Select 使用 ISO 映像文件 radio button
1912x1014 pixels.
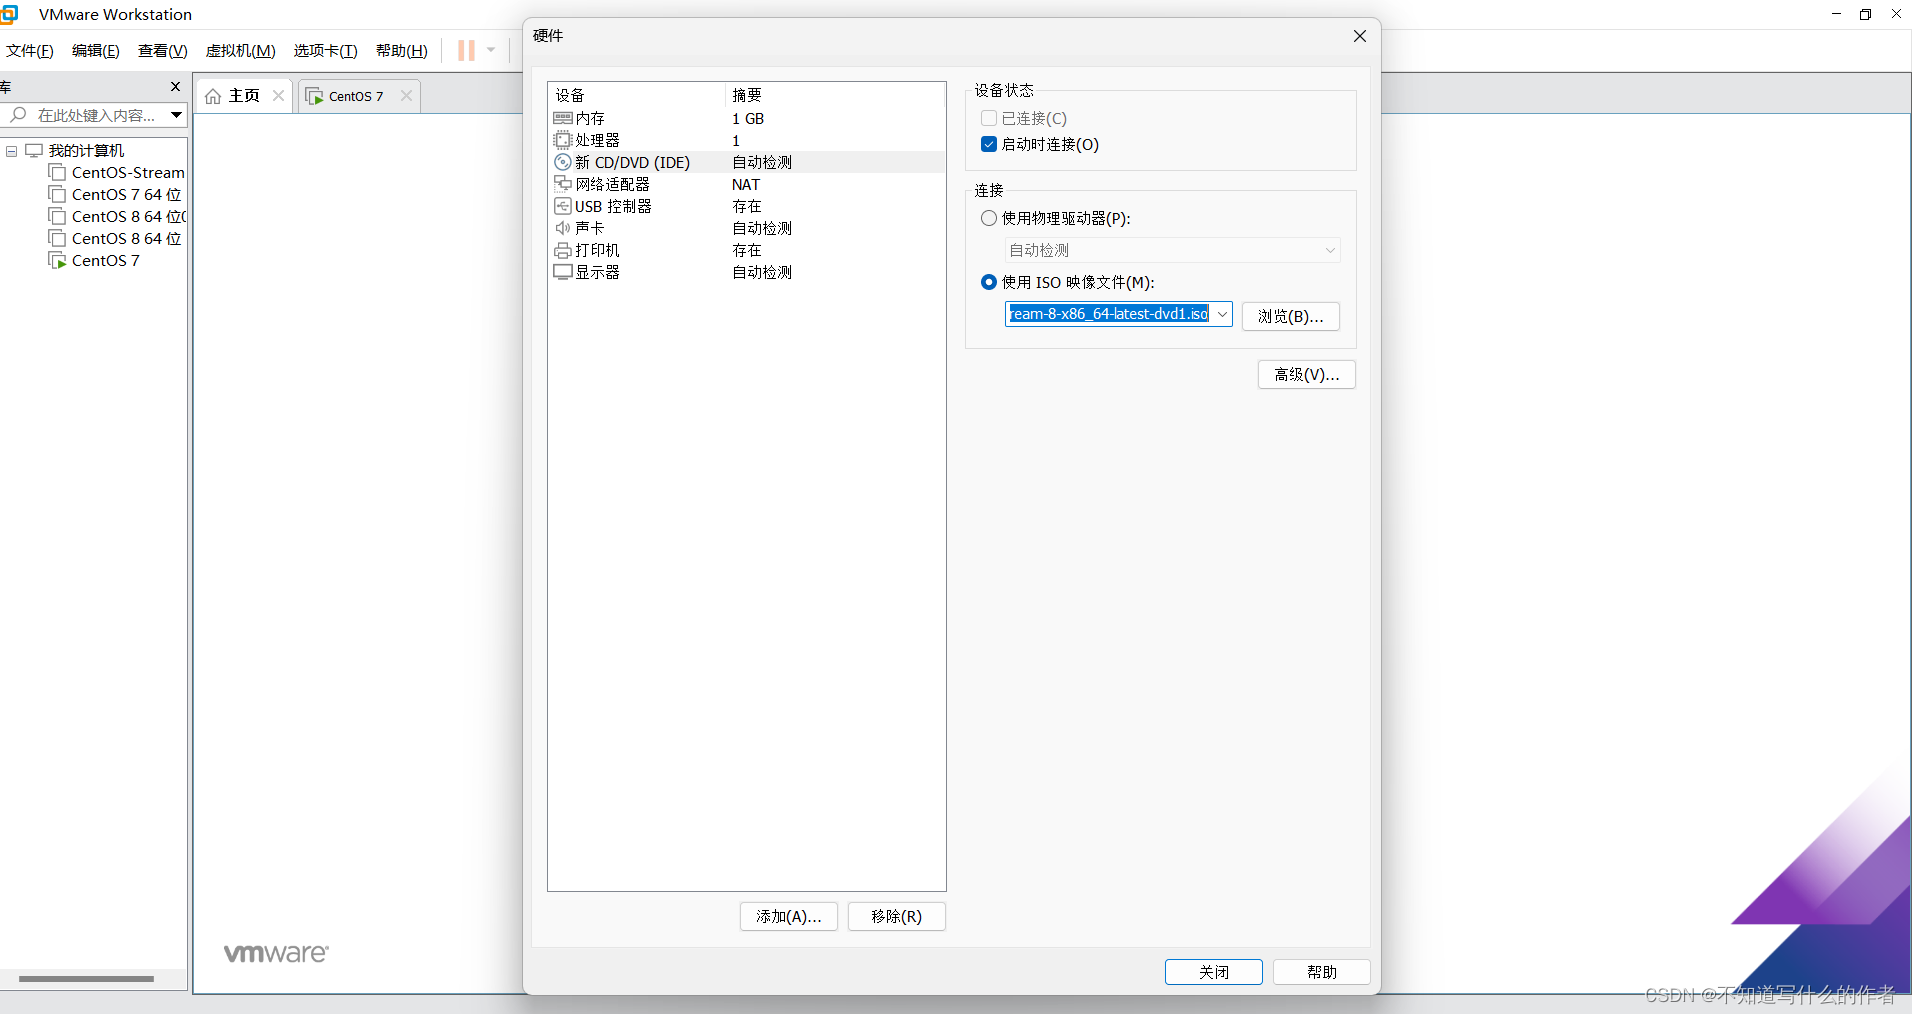click(989, 282)
